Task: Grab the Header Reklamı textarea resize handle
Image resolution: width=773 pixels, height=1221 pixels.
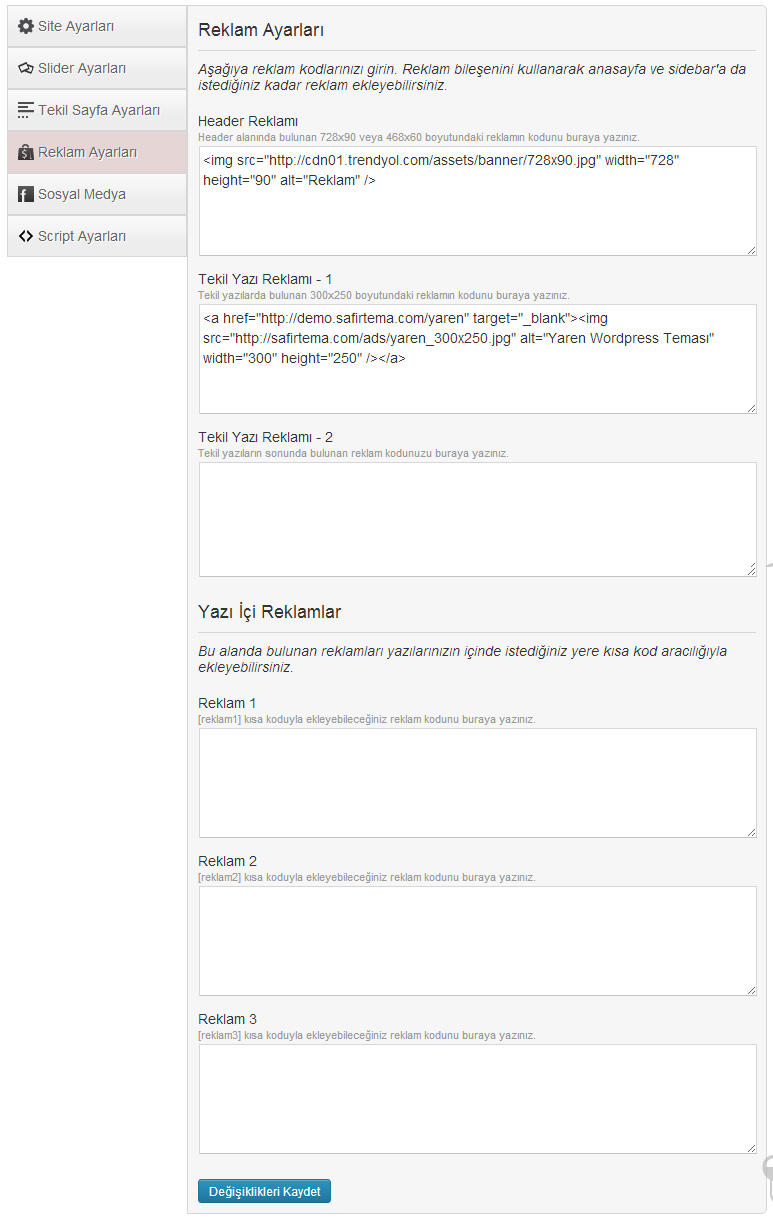Action: point(751,250)
